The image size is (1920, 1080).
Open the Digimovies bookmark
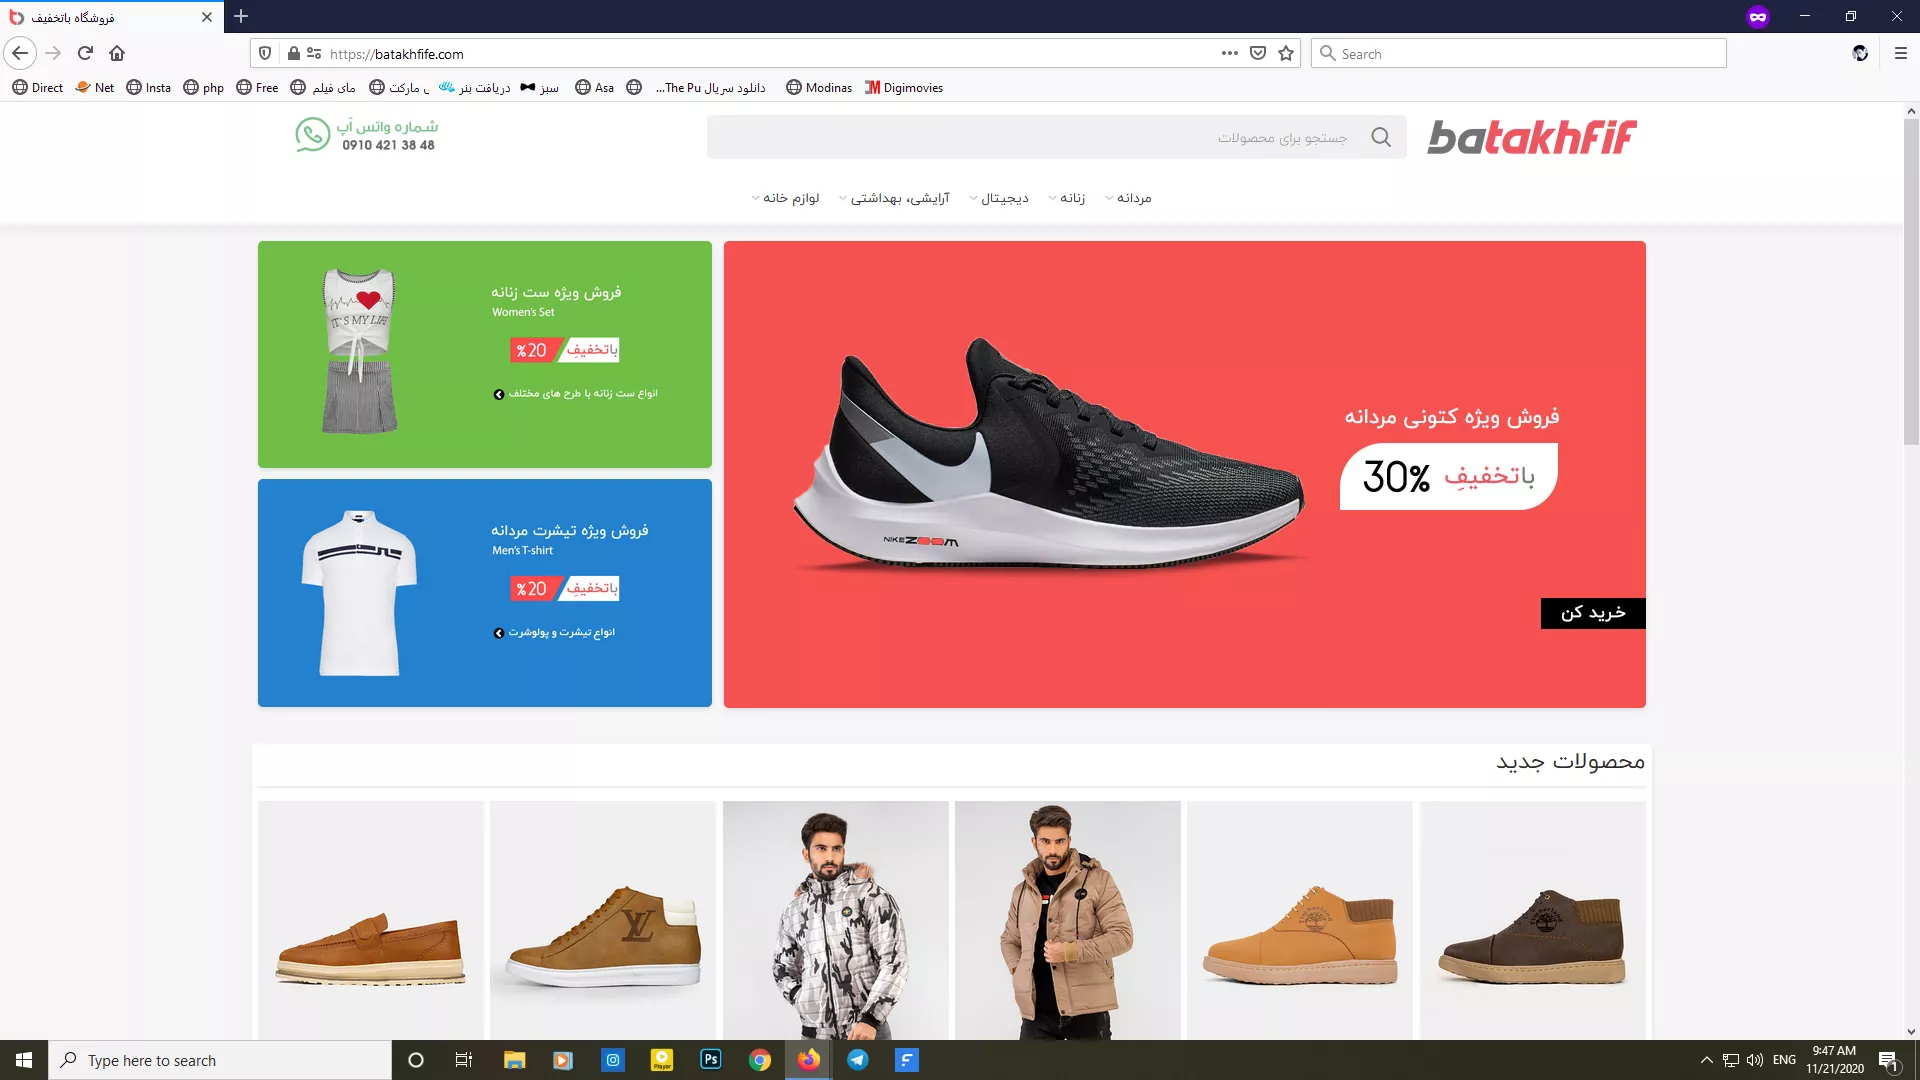pos(904,88)
